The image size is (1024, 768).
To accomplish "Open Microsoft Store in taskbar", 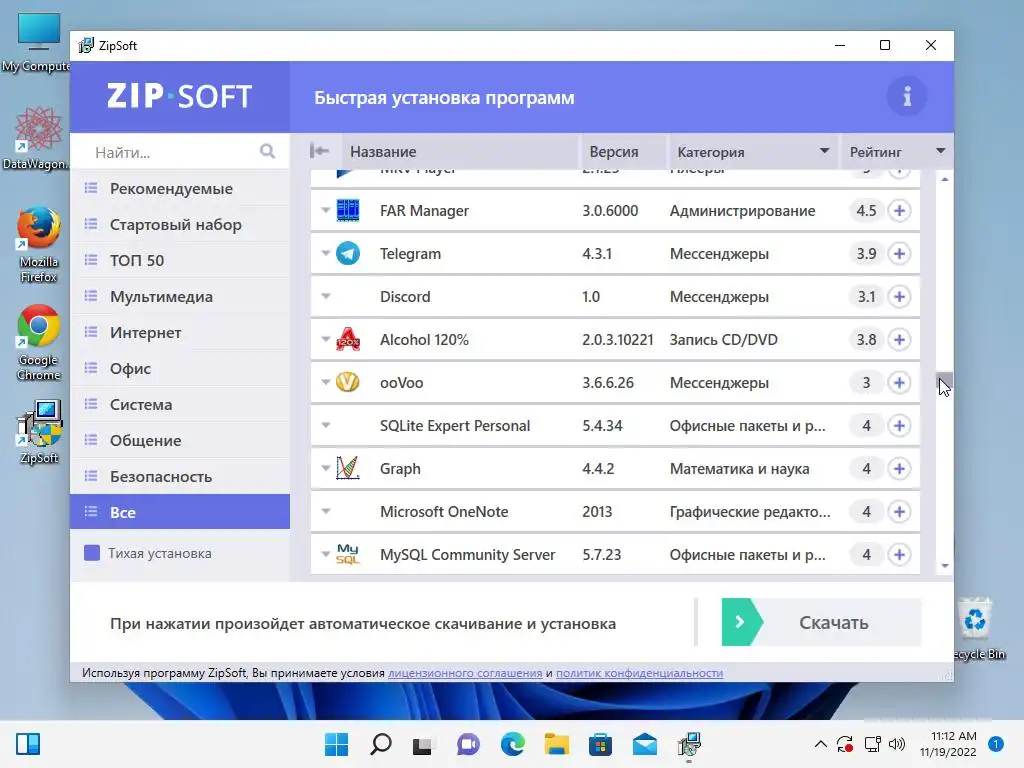I will pos(600,744).
